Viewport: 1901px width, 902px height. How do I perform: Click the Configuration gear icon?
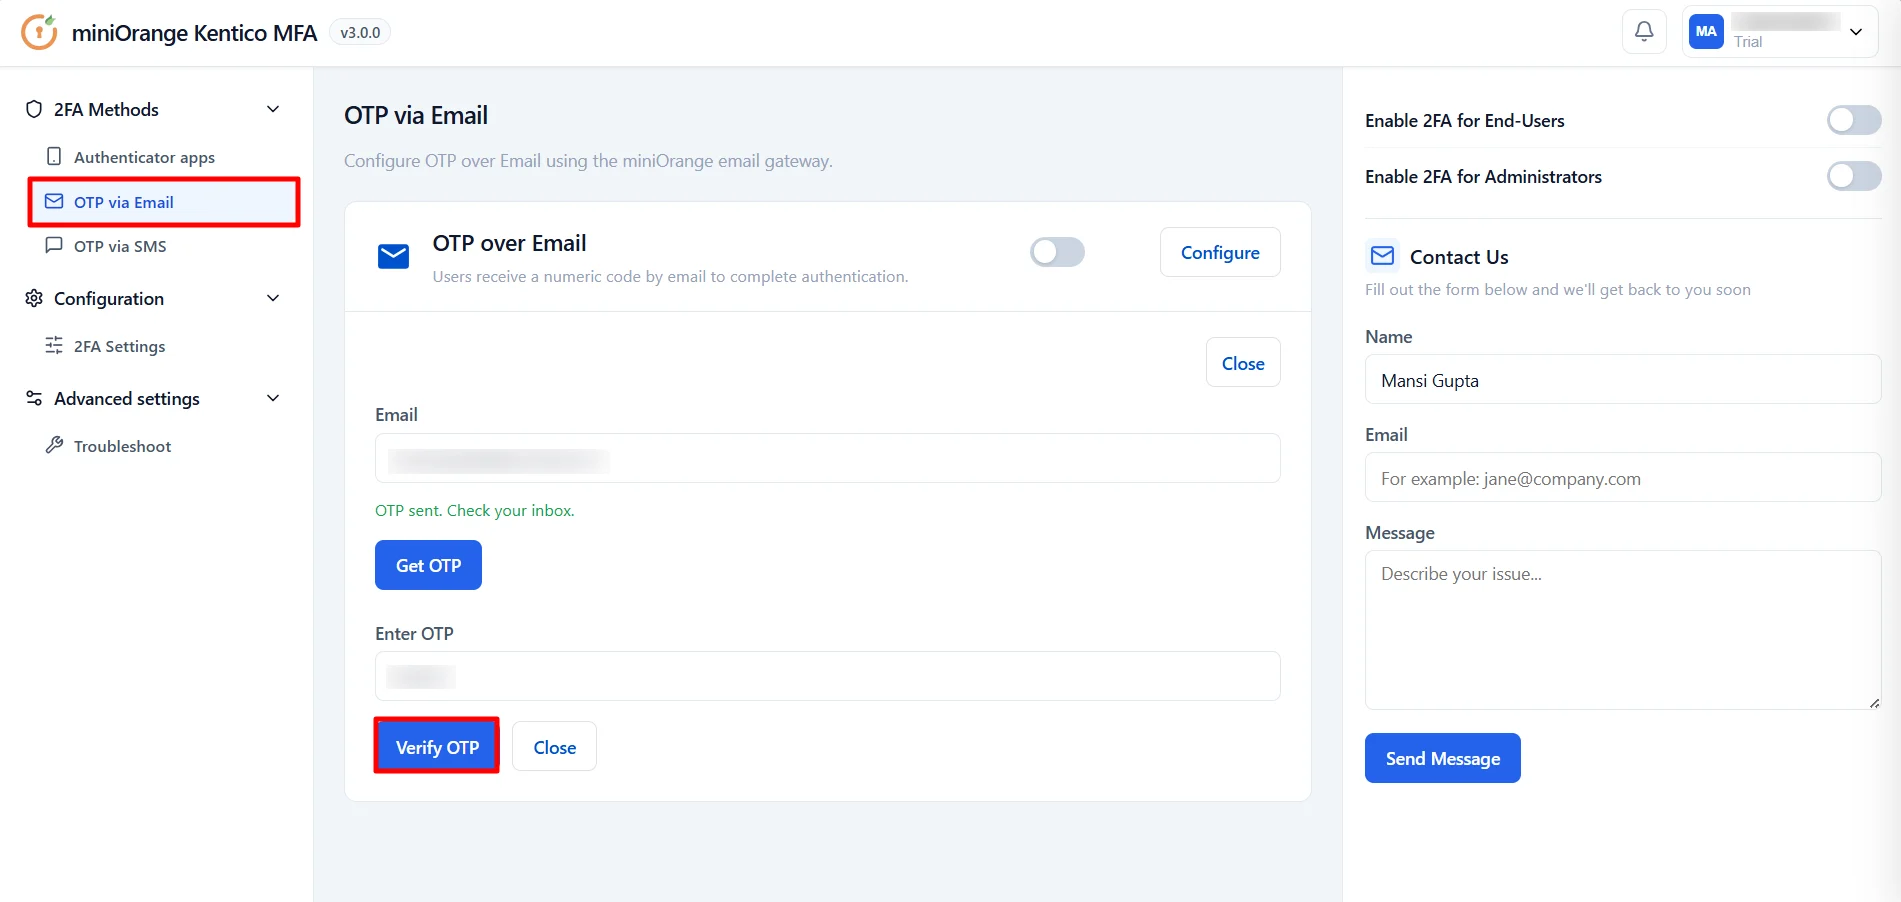click(34, 298)
